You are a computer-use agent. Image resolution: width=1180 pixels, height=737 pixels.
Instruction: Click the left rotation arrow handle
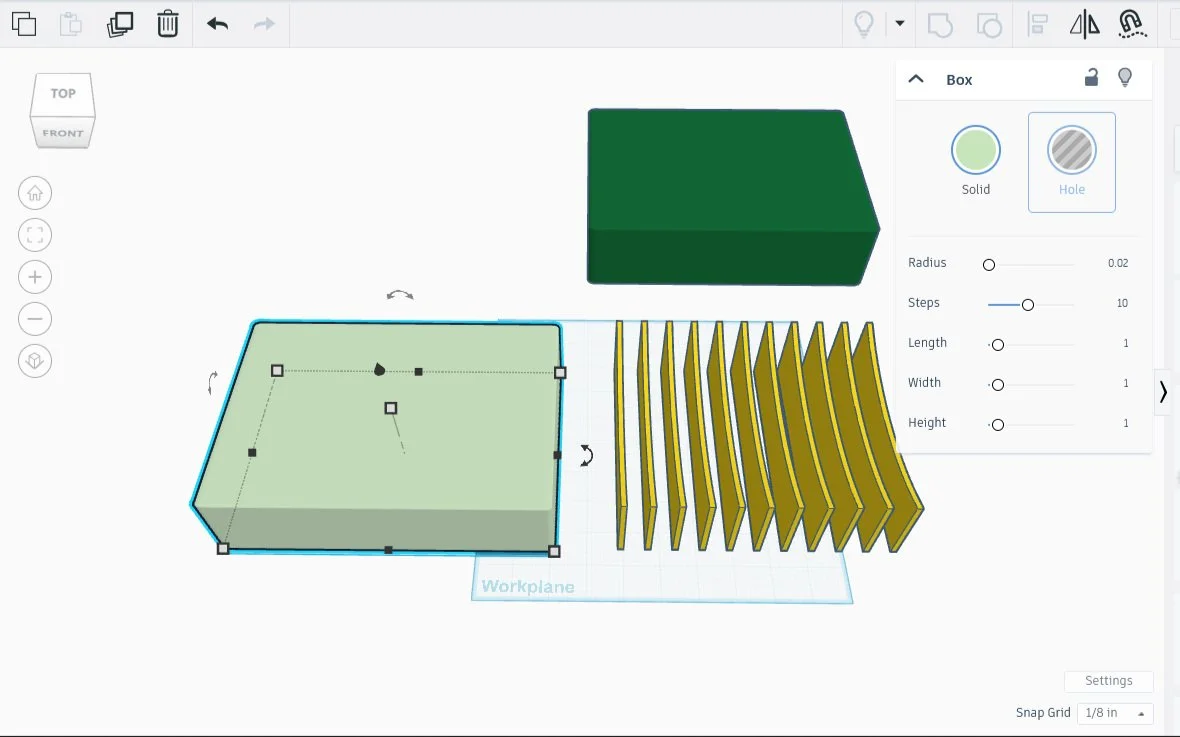tap(213, 382)
